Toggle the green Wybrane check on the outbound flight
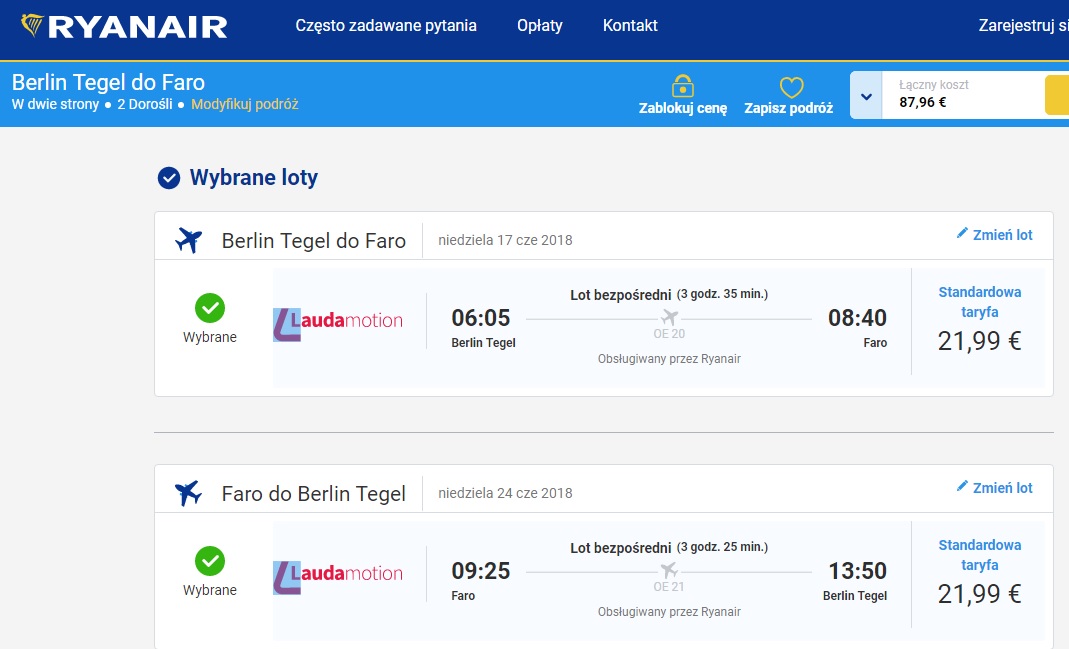 click(210, 308)
